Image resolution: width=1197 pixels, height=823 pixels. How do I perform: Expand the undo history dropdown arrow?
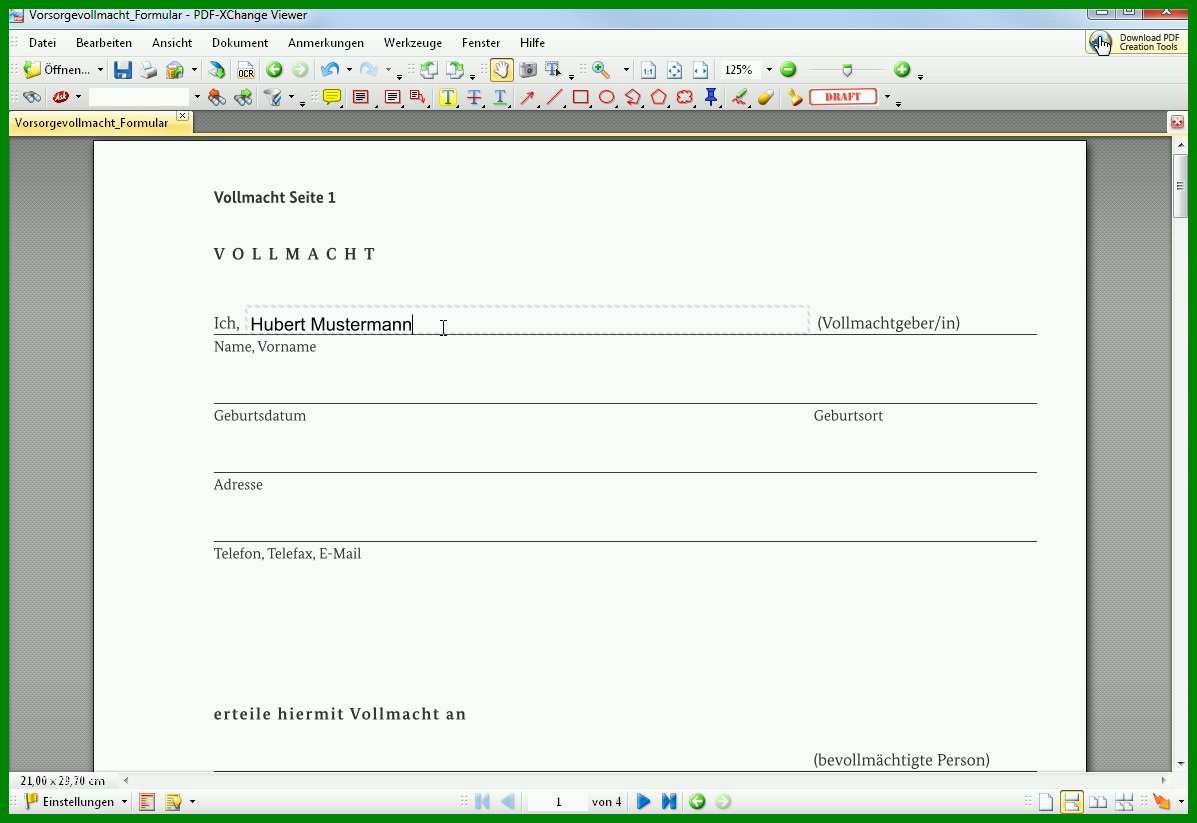[x=349, y=70]
